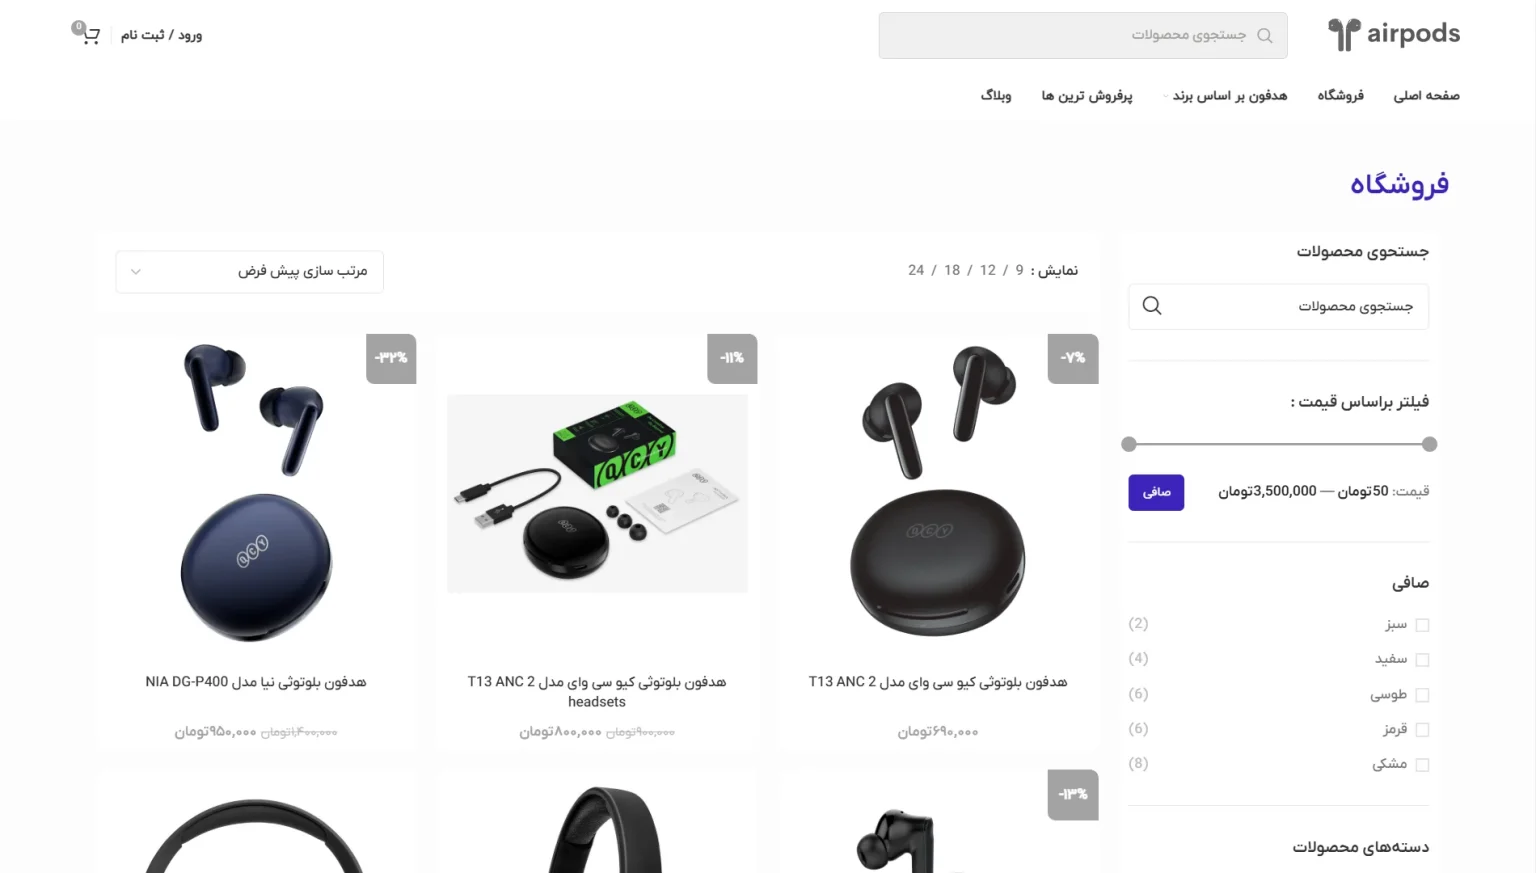Go to پرفروش ترین ها menu item
This screenshot has width=1536, height=873.
(1087, 96)
